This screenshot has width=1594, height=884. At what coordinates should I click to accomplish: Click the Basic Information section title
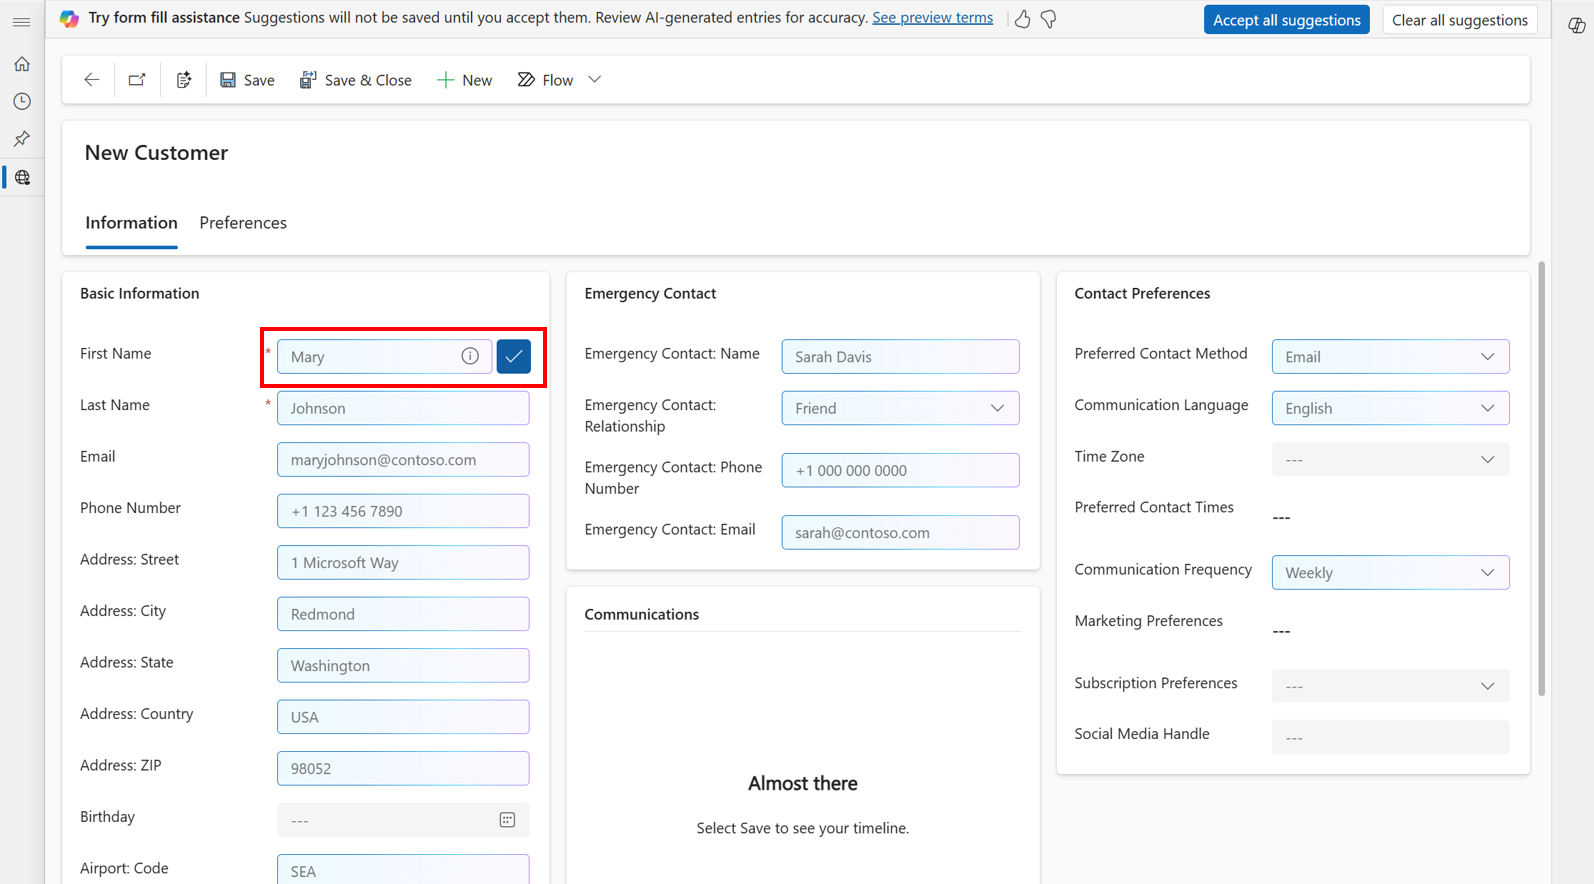[x=139, y=293]
